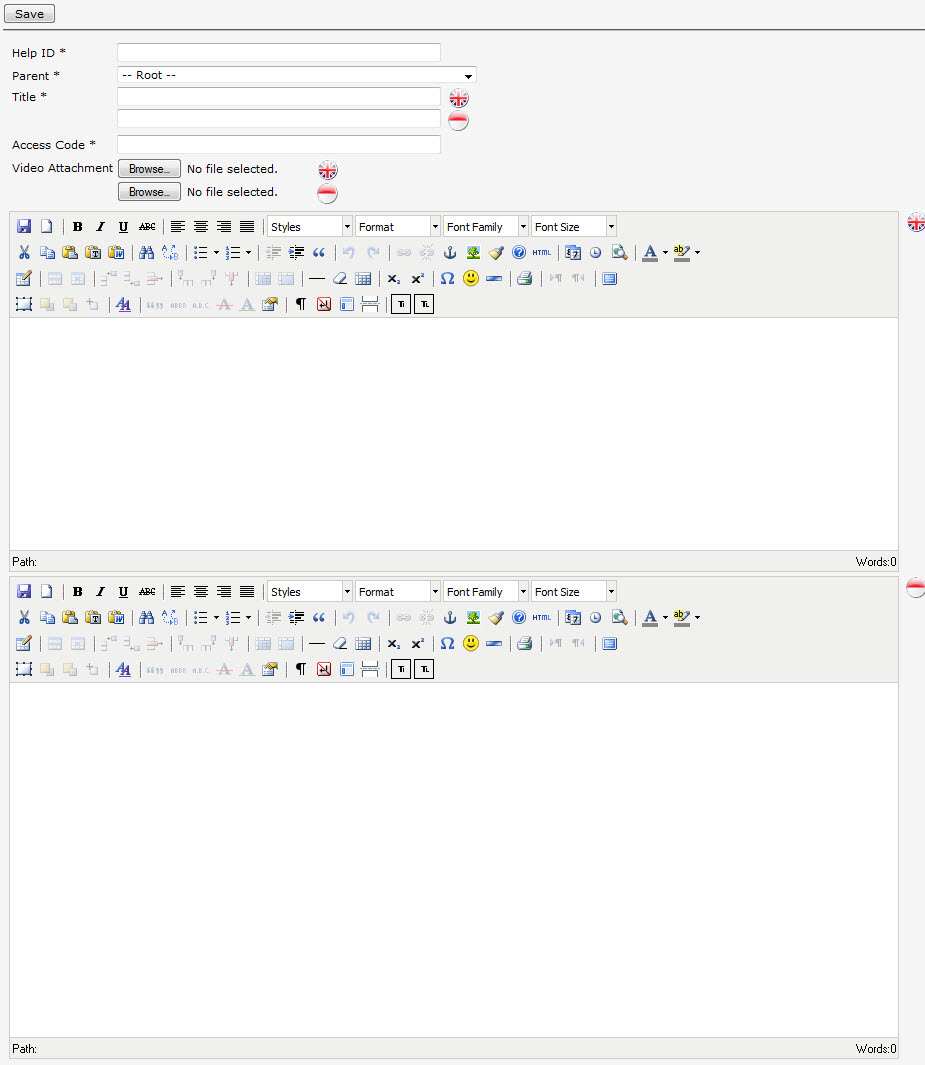Click the anchor icon in lower editor
Screen dimensions: 925x1065
pos(449,618)
